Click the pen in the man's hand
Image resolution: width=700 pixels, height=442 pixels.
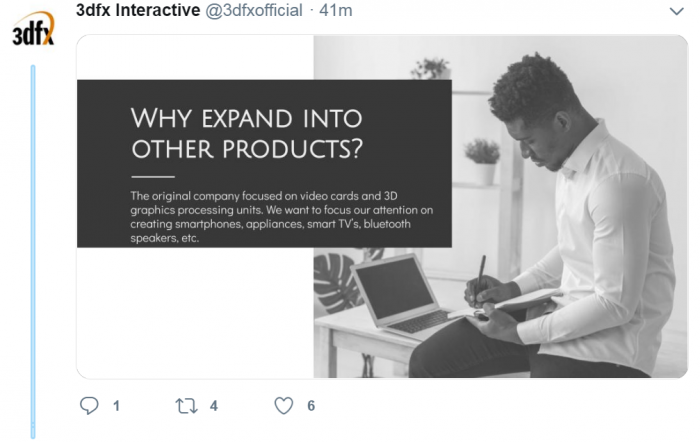[479, 274]
